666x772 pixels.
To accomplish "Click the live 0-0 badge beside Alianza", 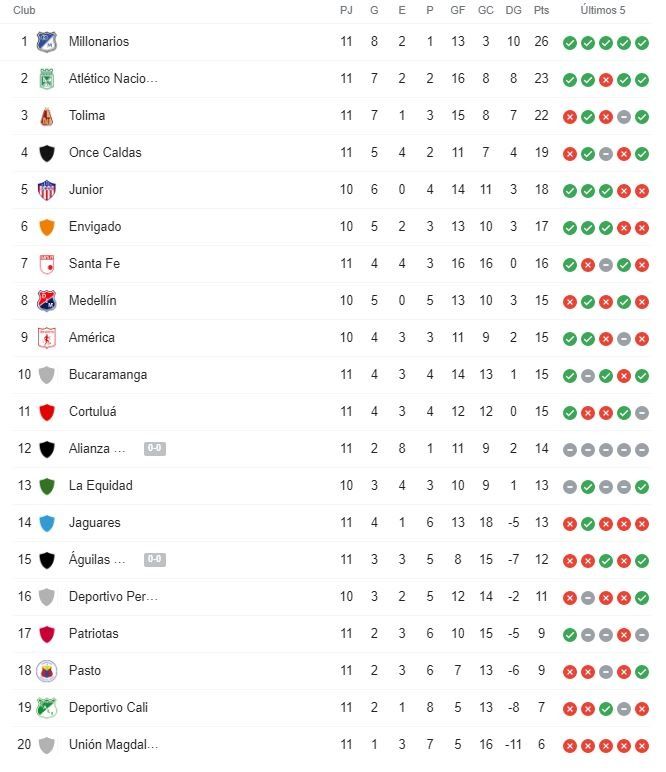I will click(155, 449).
